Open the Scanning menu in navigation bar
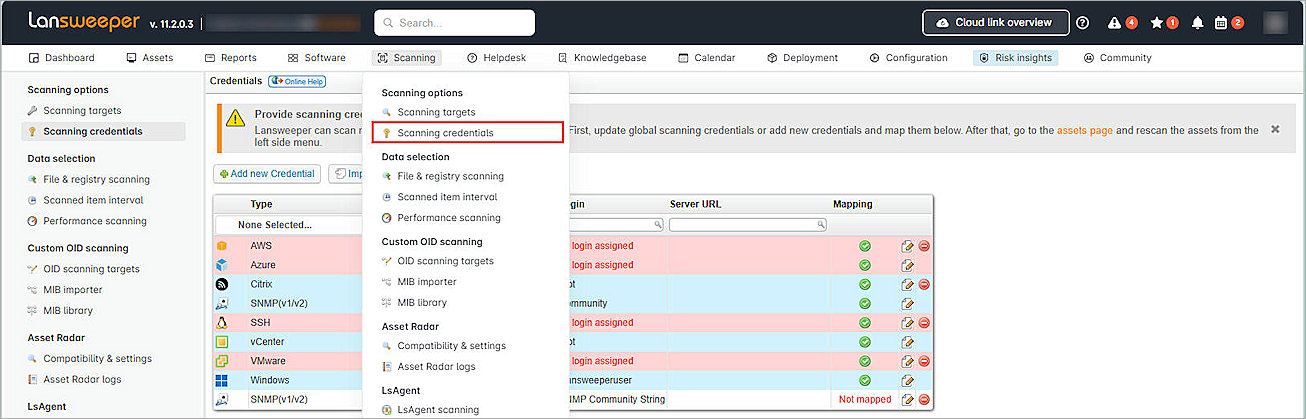Viewport: 1306px width, 419px height. click(406, 58)
